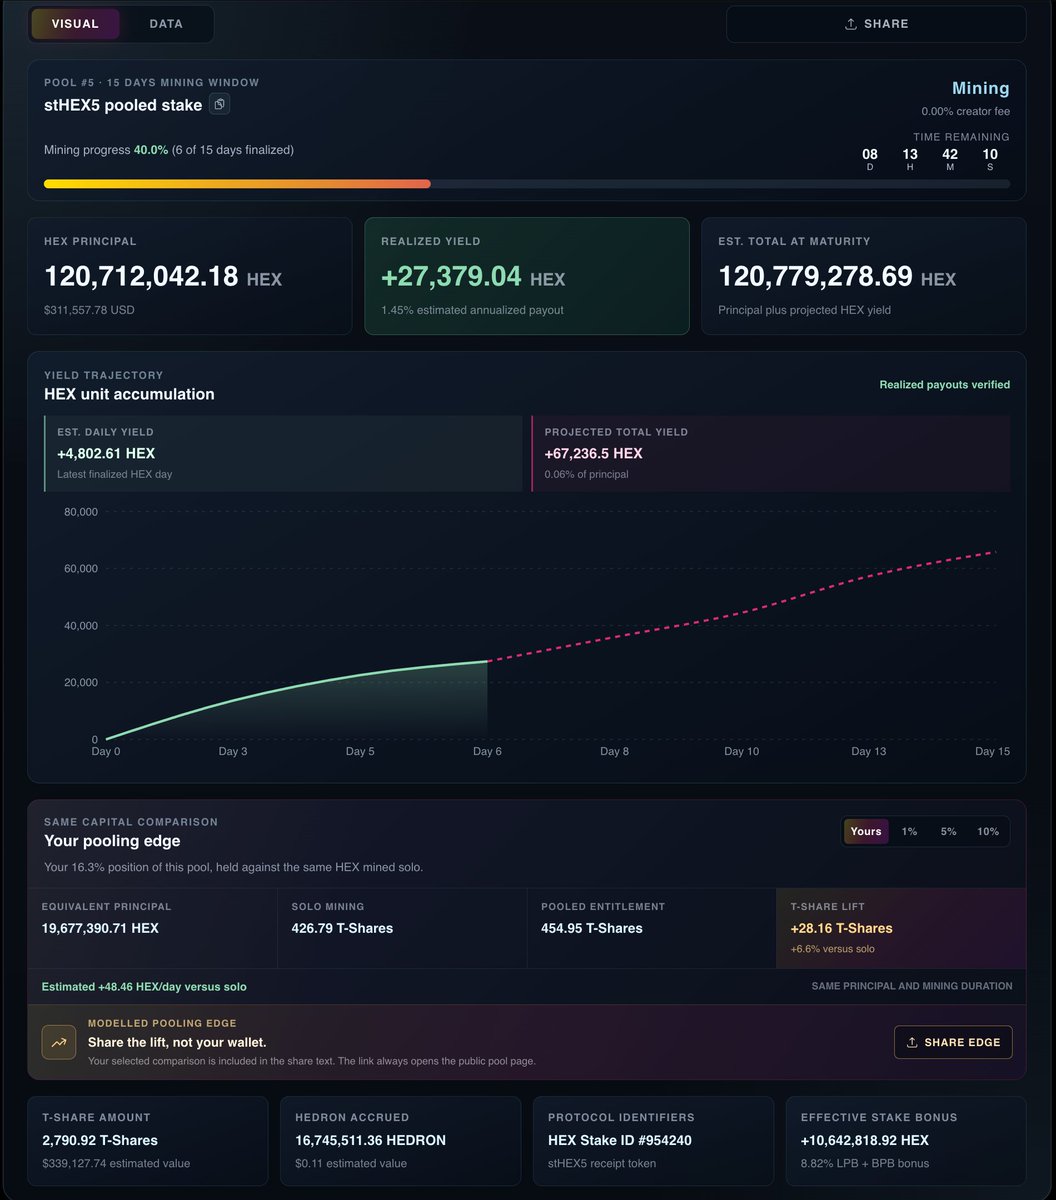Click the '+4,802.61 HEX' daily yield value
Image resolution: width=1056 pixels, height=1200 pixels.
click(x=106, y=453)
